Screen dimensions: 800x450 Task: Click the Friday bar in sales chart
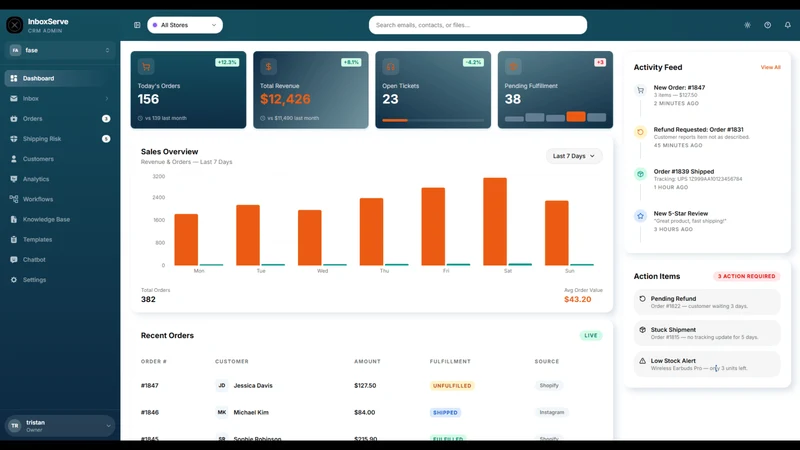pyautogui.click(x=433, y=227)
